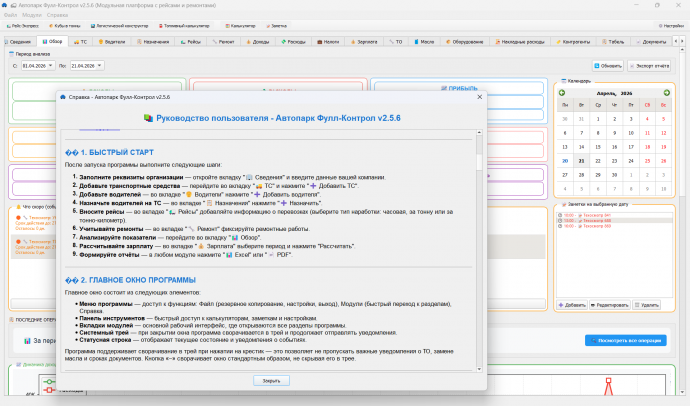Select April 21 in the calendar
Viewport: 690px width, 406px height.
tap(581, 161)
